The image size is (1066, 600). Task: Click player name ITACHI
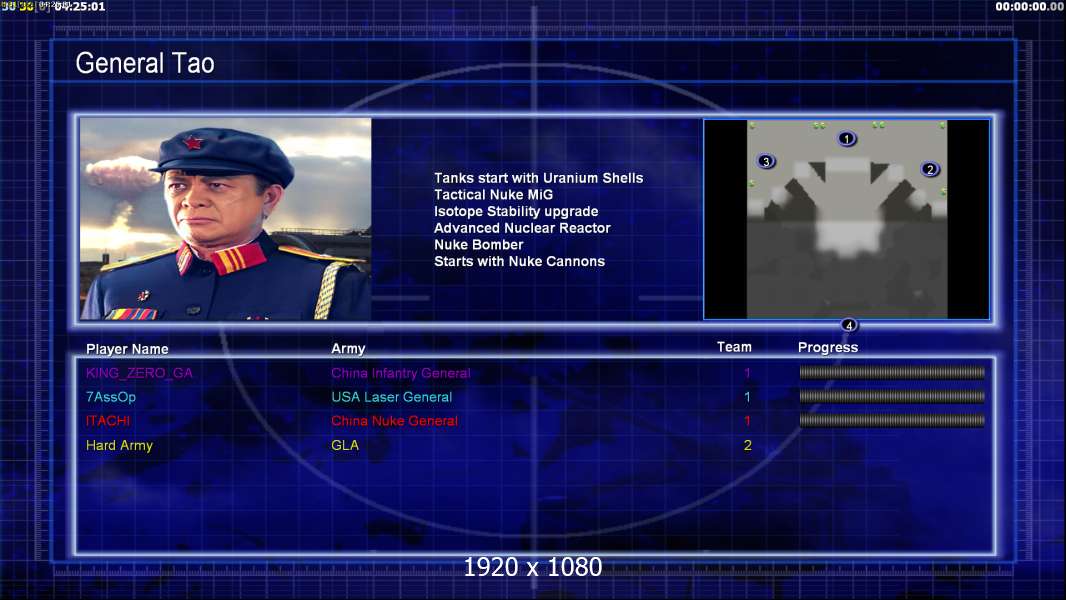(107, 421)
